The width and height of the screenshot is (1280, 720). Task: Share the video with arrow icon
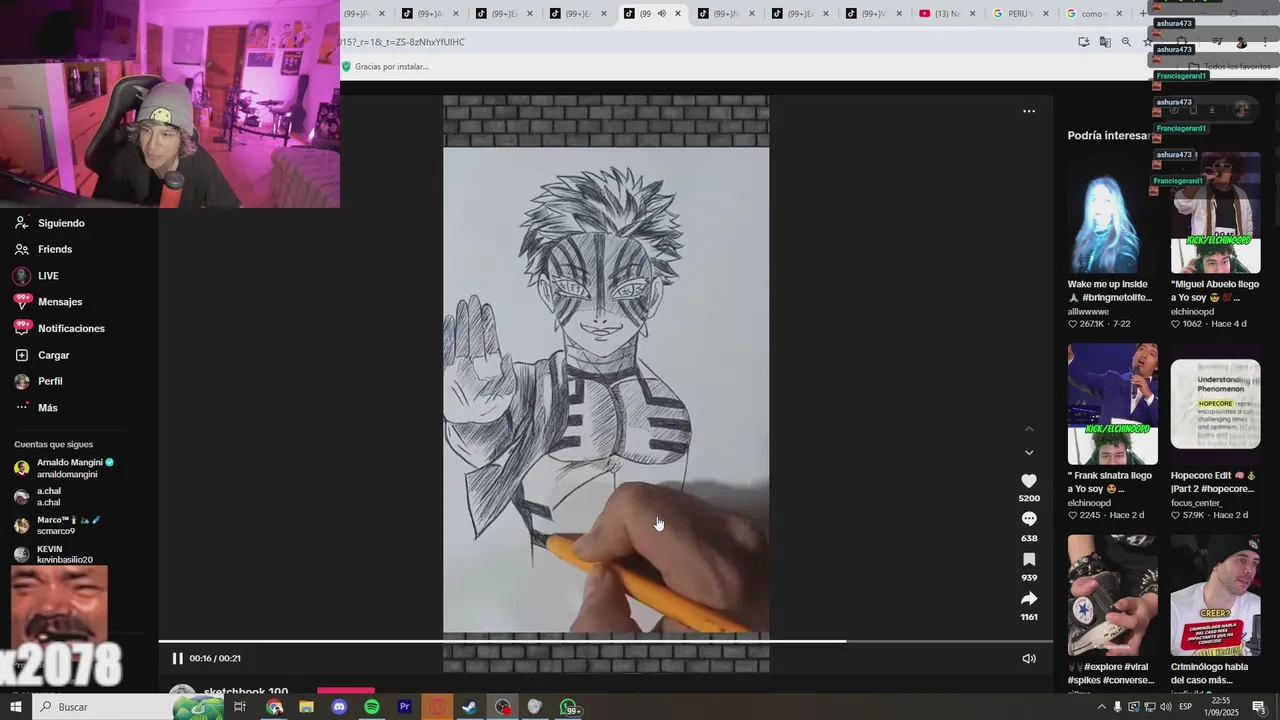[x=1029, y=599]
